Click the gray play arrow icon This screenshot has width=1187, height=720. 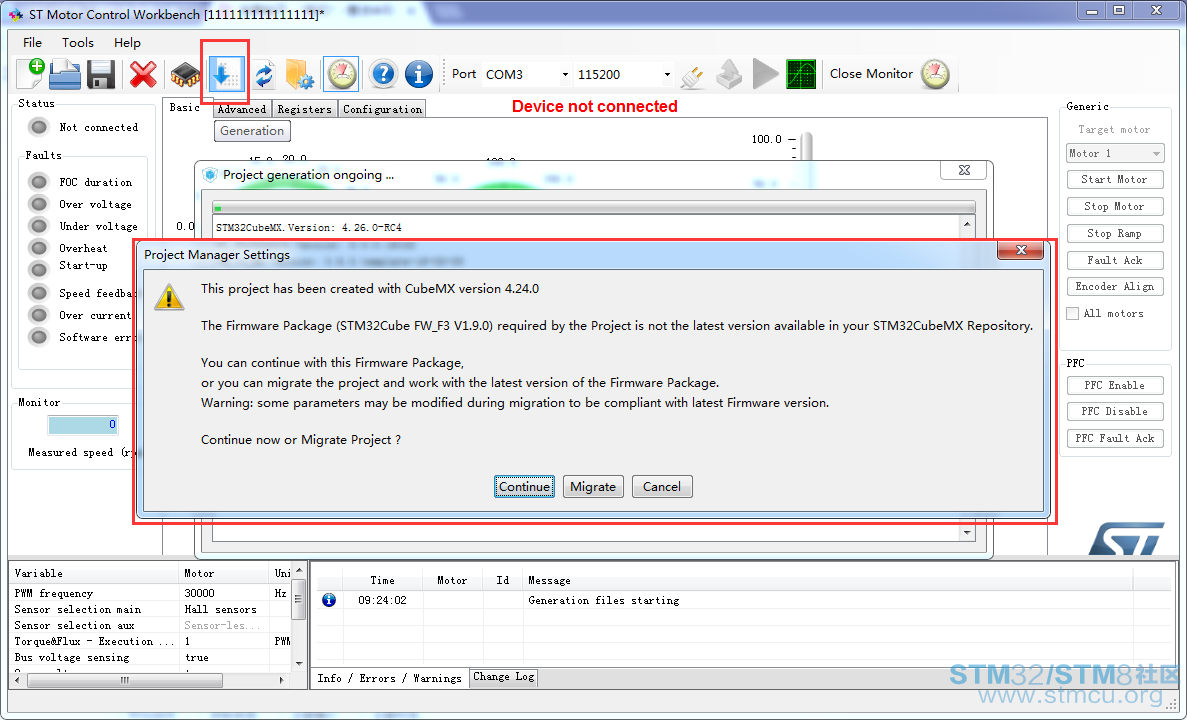click(x=765, y=74)
